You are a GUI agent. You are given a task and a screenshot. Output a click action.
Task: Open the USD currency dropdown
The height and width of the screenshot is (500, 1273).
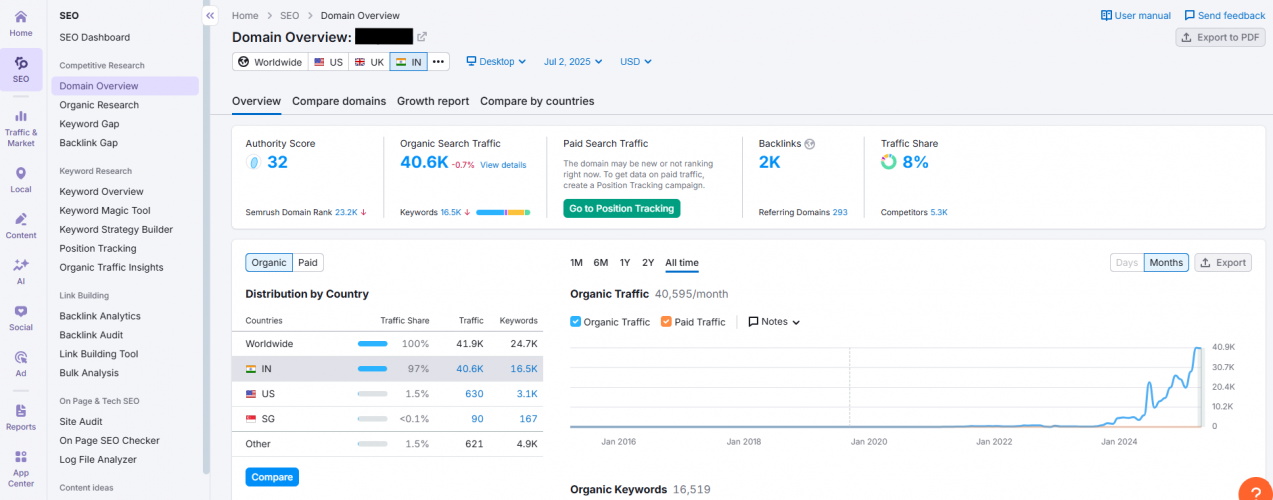[x=636, y=62]
